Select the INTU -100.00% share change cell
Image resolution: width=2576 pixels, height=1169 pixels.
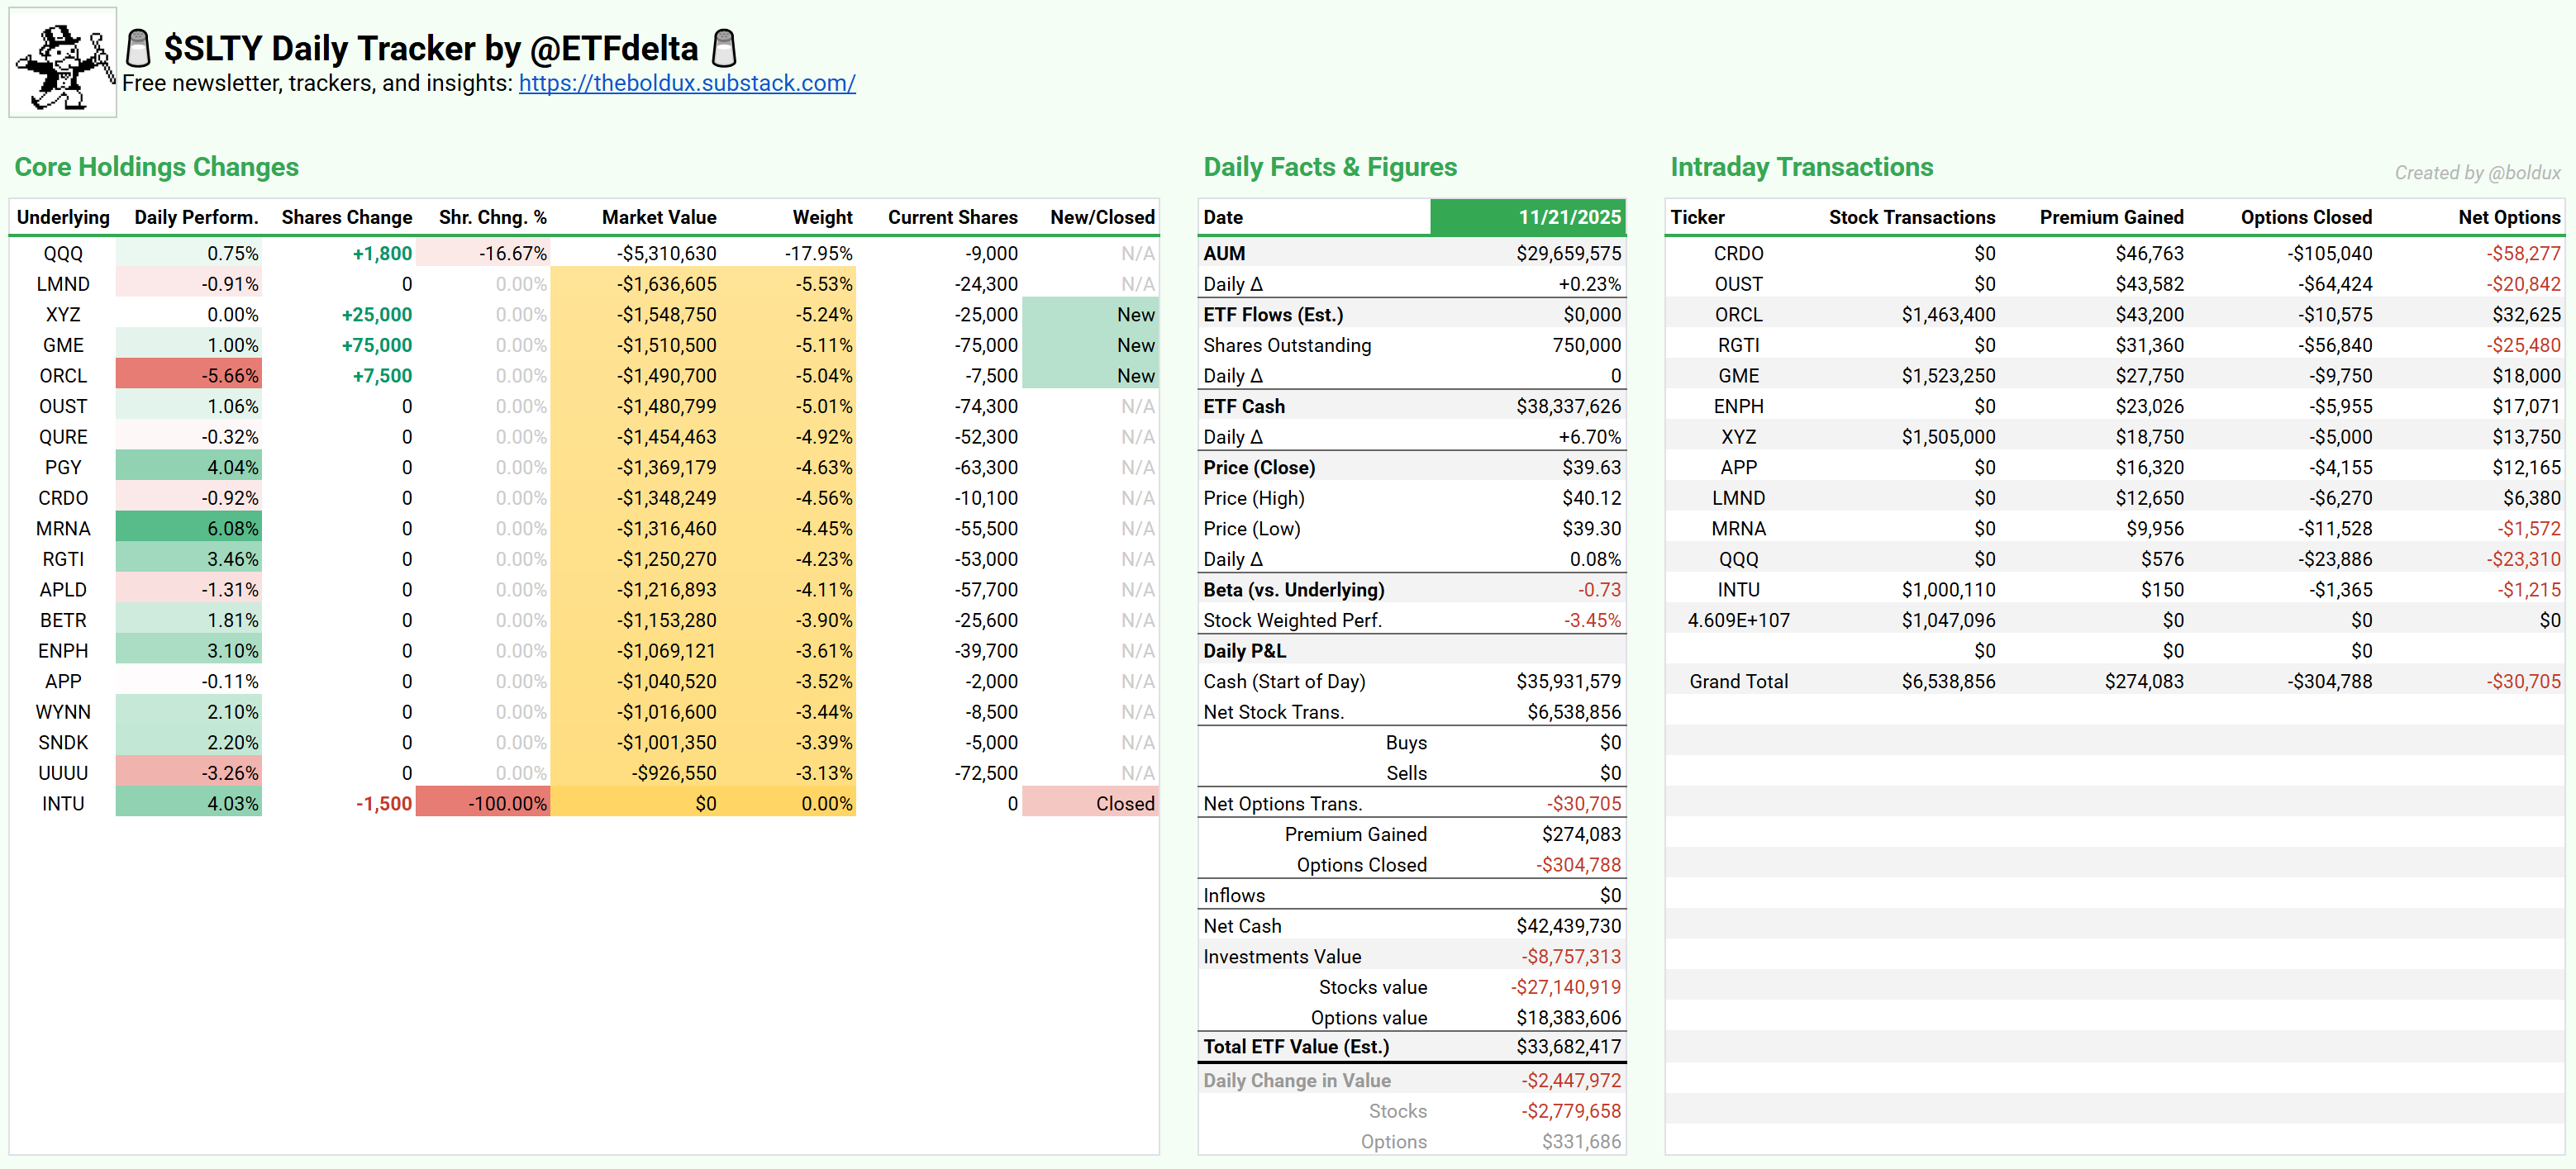point(484,804)
